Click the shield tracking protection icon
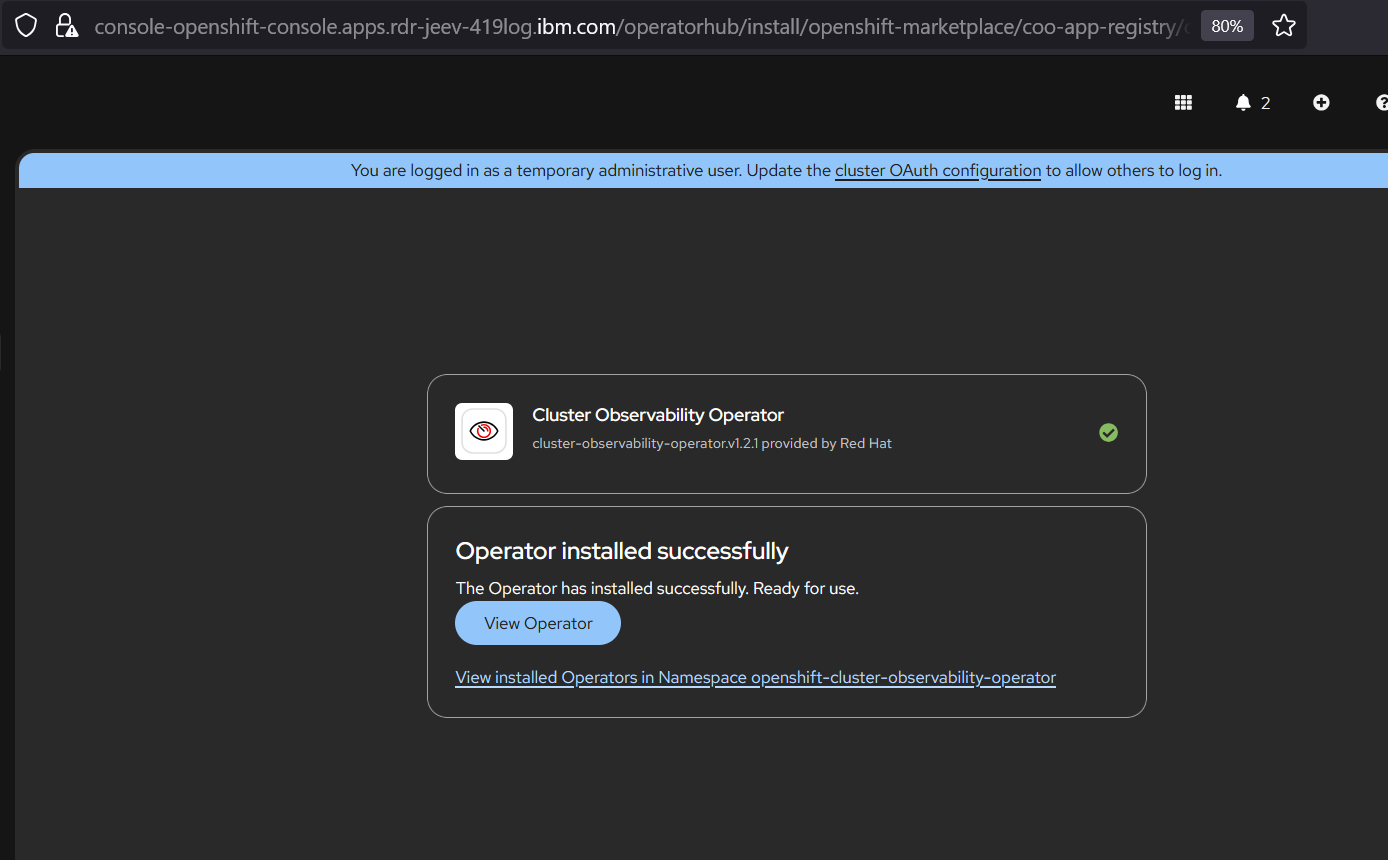 pyautogui.click(x=26, y=26)
